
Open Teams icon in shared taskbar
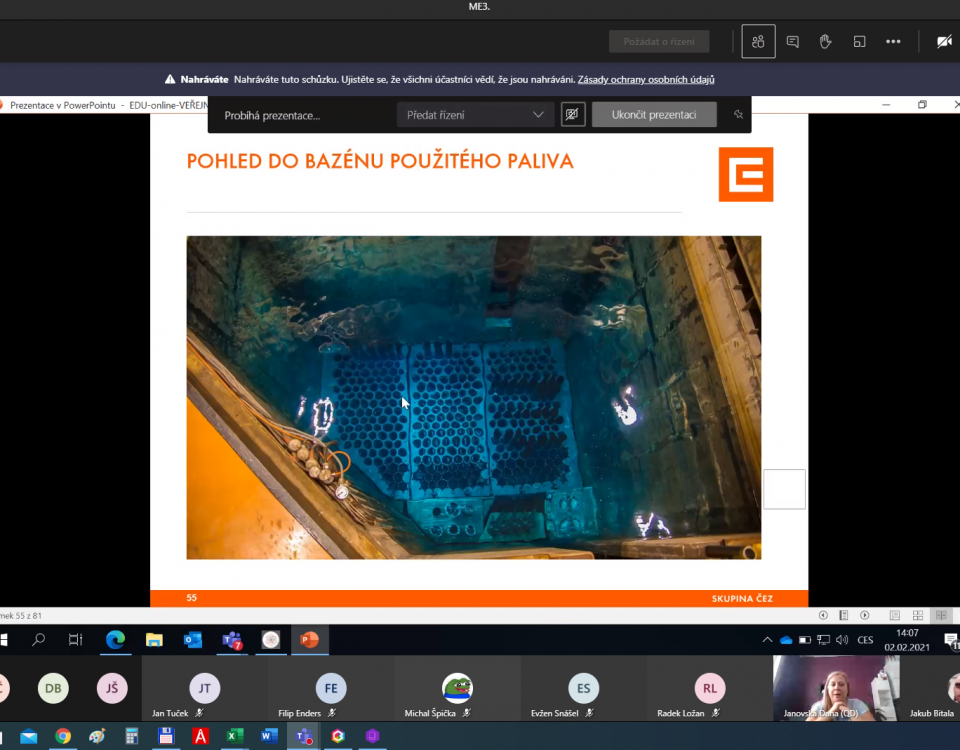(232, 640)
